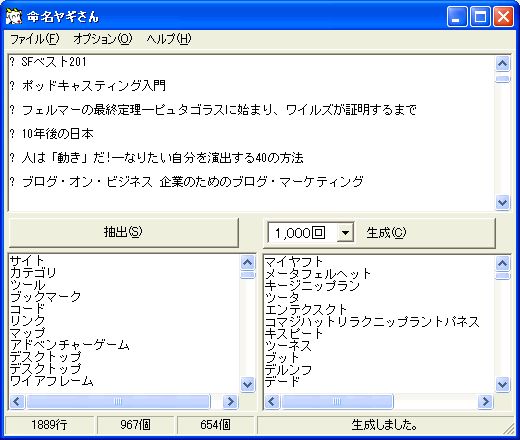Open the オプション(O) menu
520x440 pixels.
(103, 39)
